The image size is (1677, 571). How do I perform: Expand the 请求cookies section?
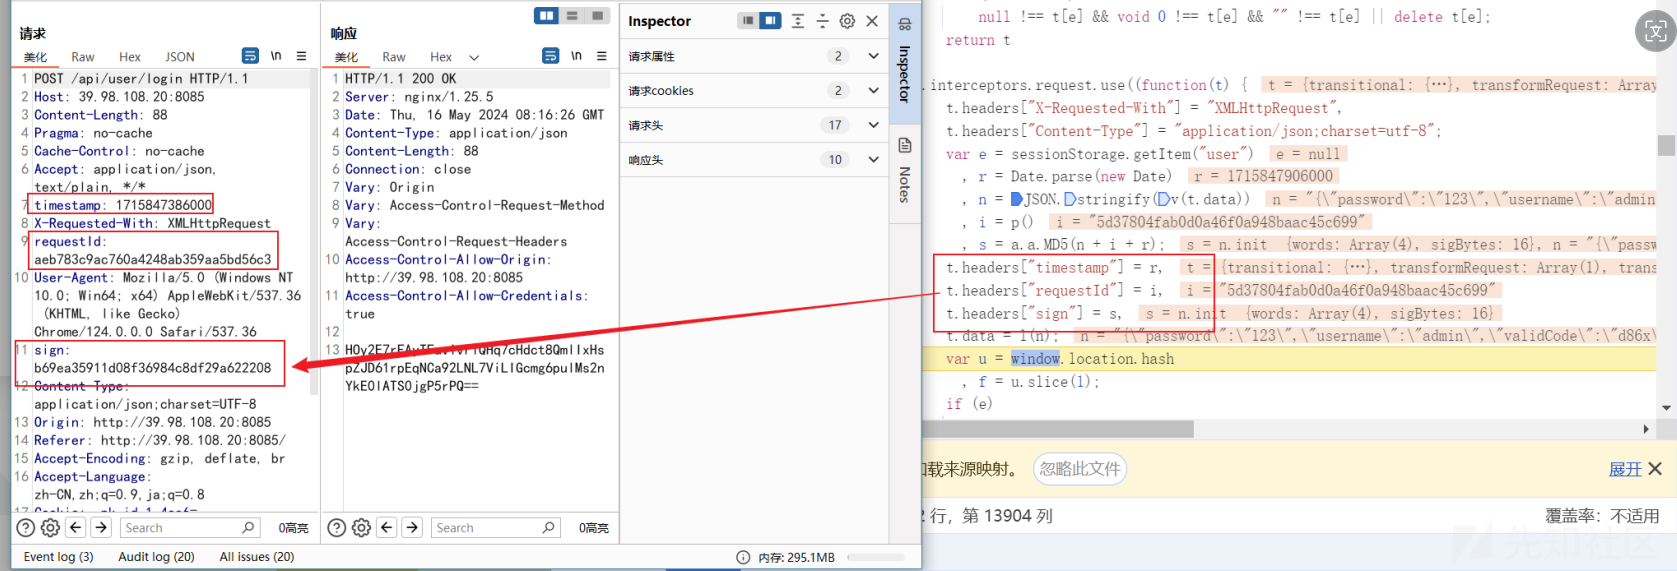click(x=873, y=91)
